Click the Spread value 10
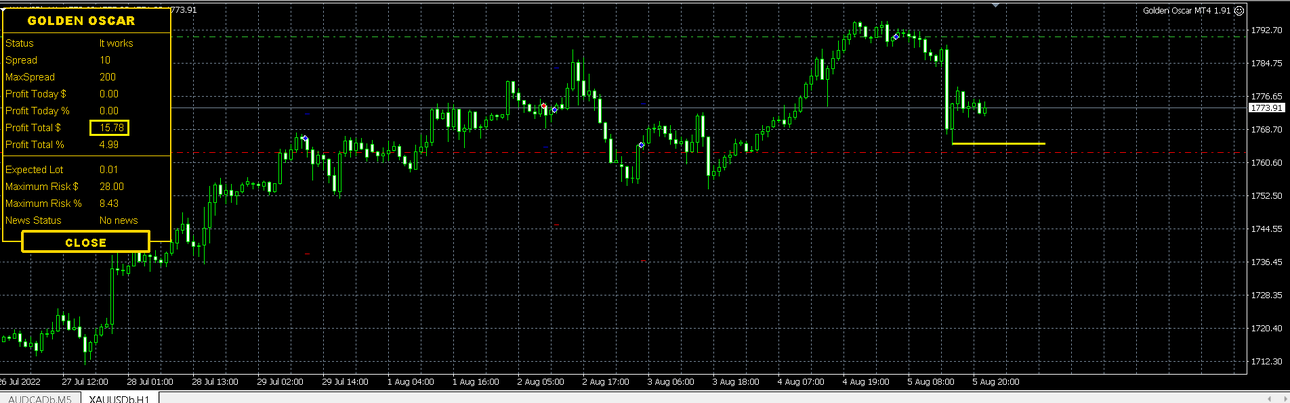The width and height of the screenshot is (1290, 403). pos(105,60)
